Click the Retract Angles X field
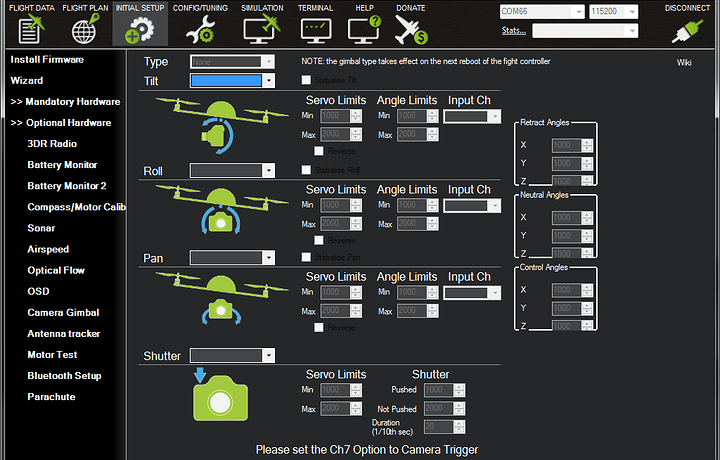Image resolution: width=720 pixels, height=460 pixels. [572, 146]
